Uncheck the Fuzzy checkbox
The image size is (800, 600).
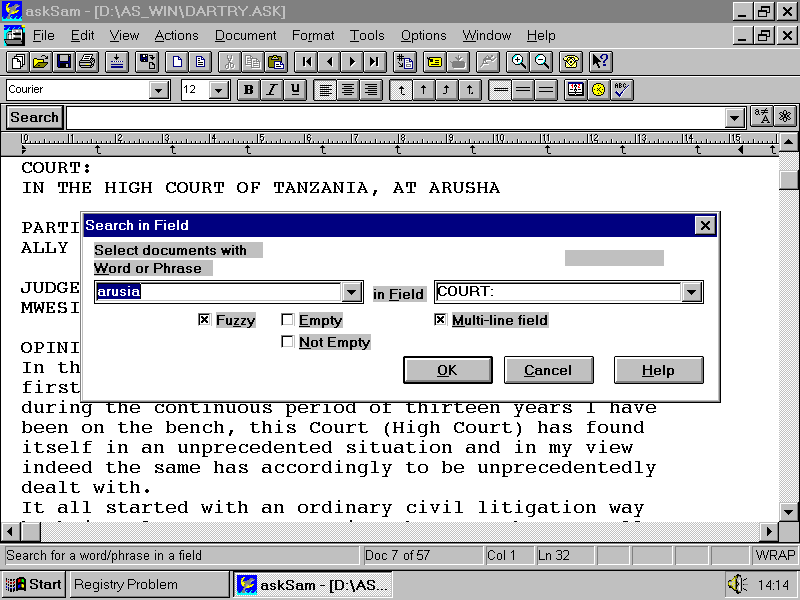coord(204,320)
